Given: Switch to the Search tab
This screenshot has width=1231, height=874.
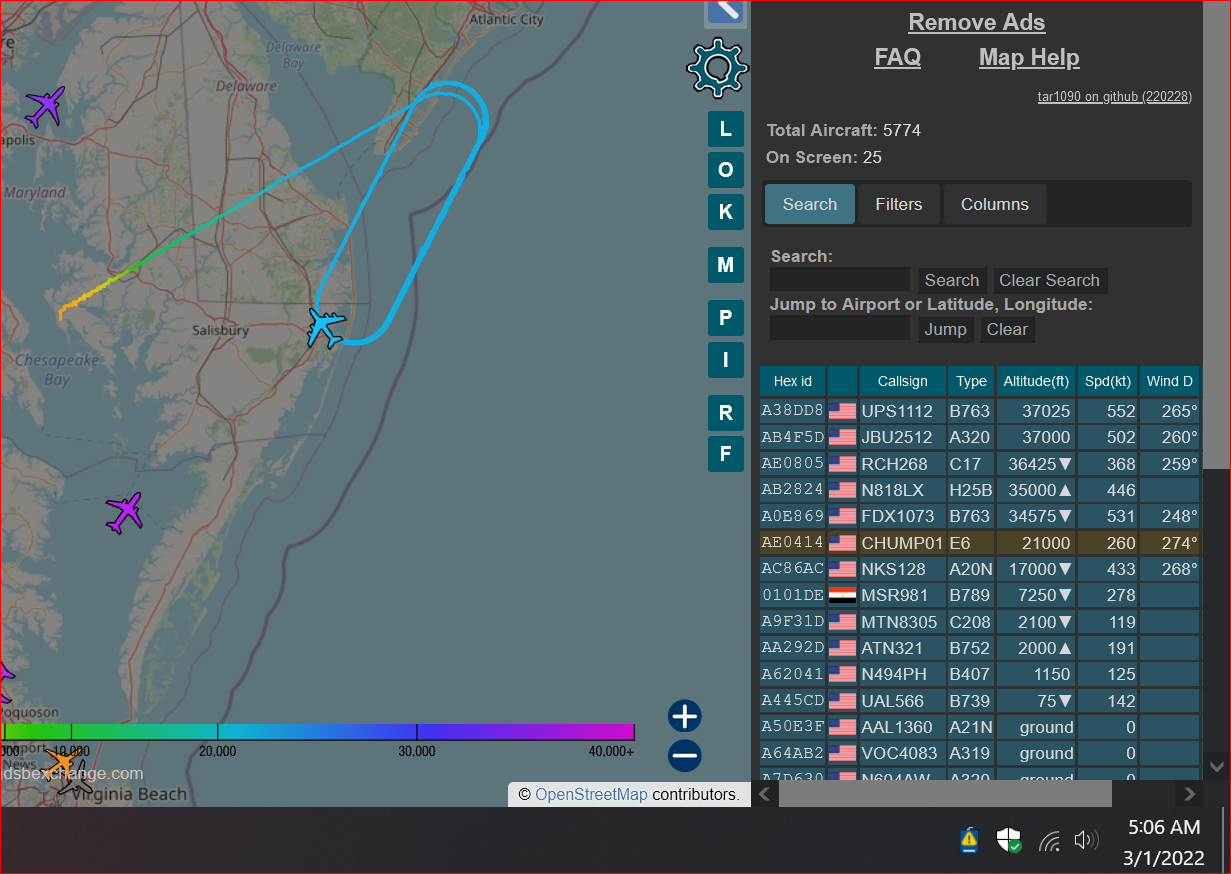Looking at the screenshot, I should click(x=810, y=204).
